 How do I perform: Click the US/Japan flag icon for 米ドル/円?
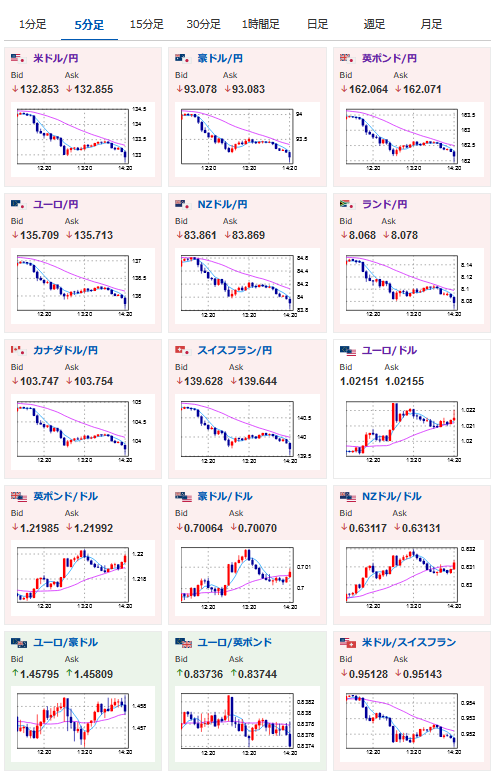point(18,58)
